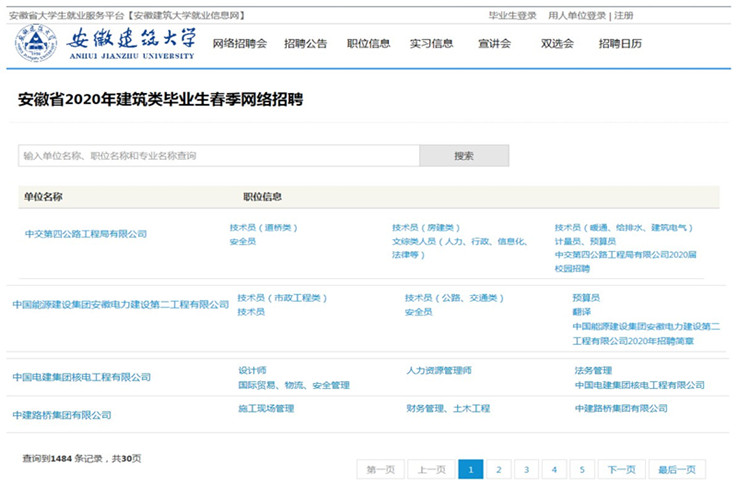Open the 宣讲会 navigation item
737x486 pixels.
[494, 44]
